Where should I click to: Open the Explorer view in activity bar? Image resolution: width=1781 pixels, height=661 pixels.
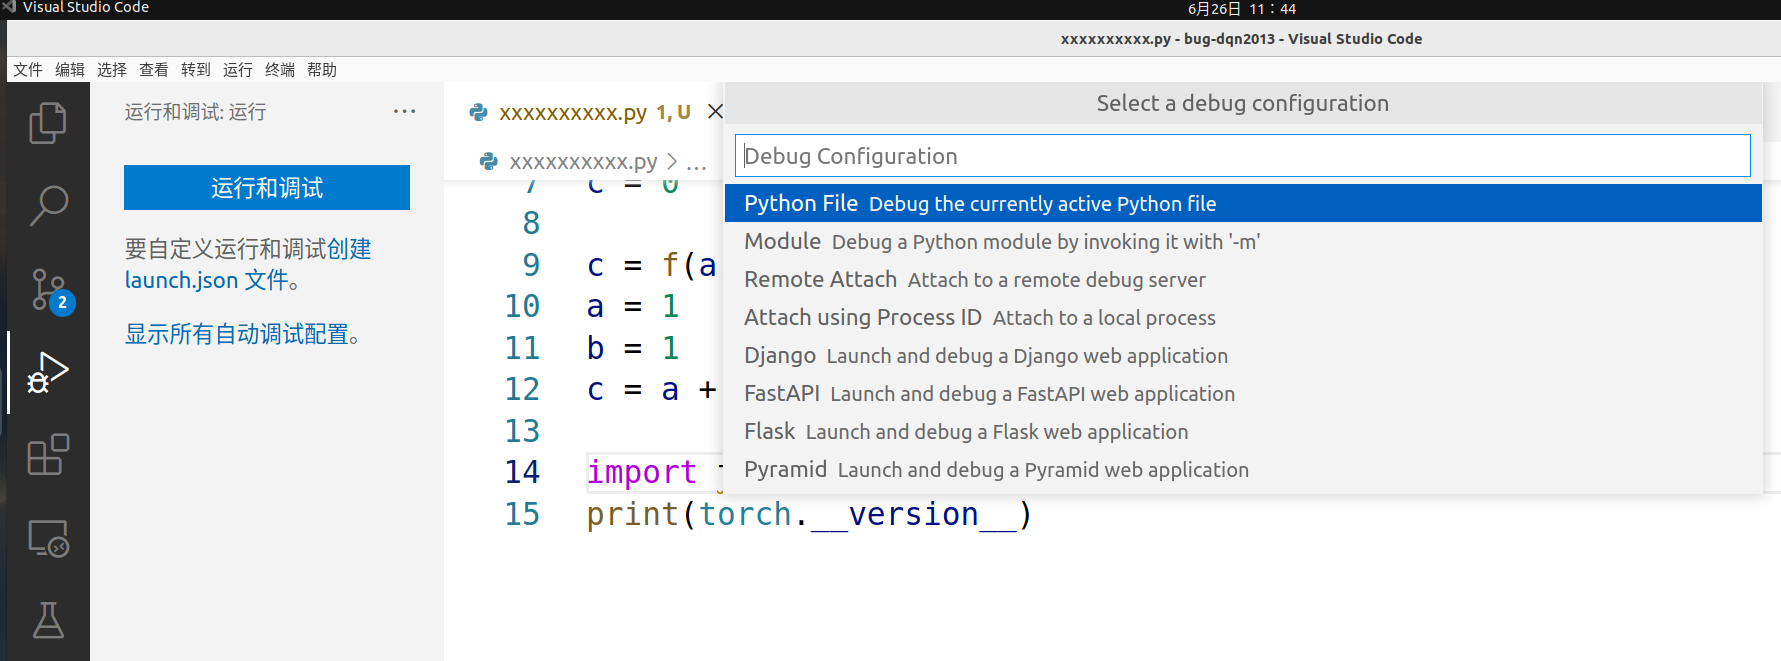pyautogui.click(x=48, y=123)
